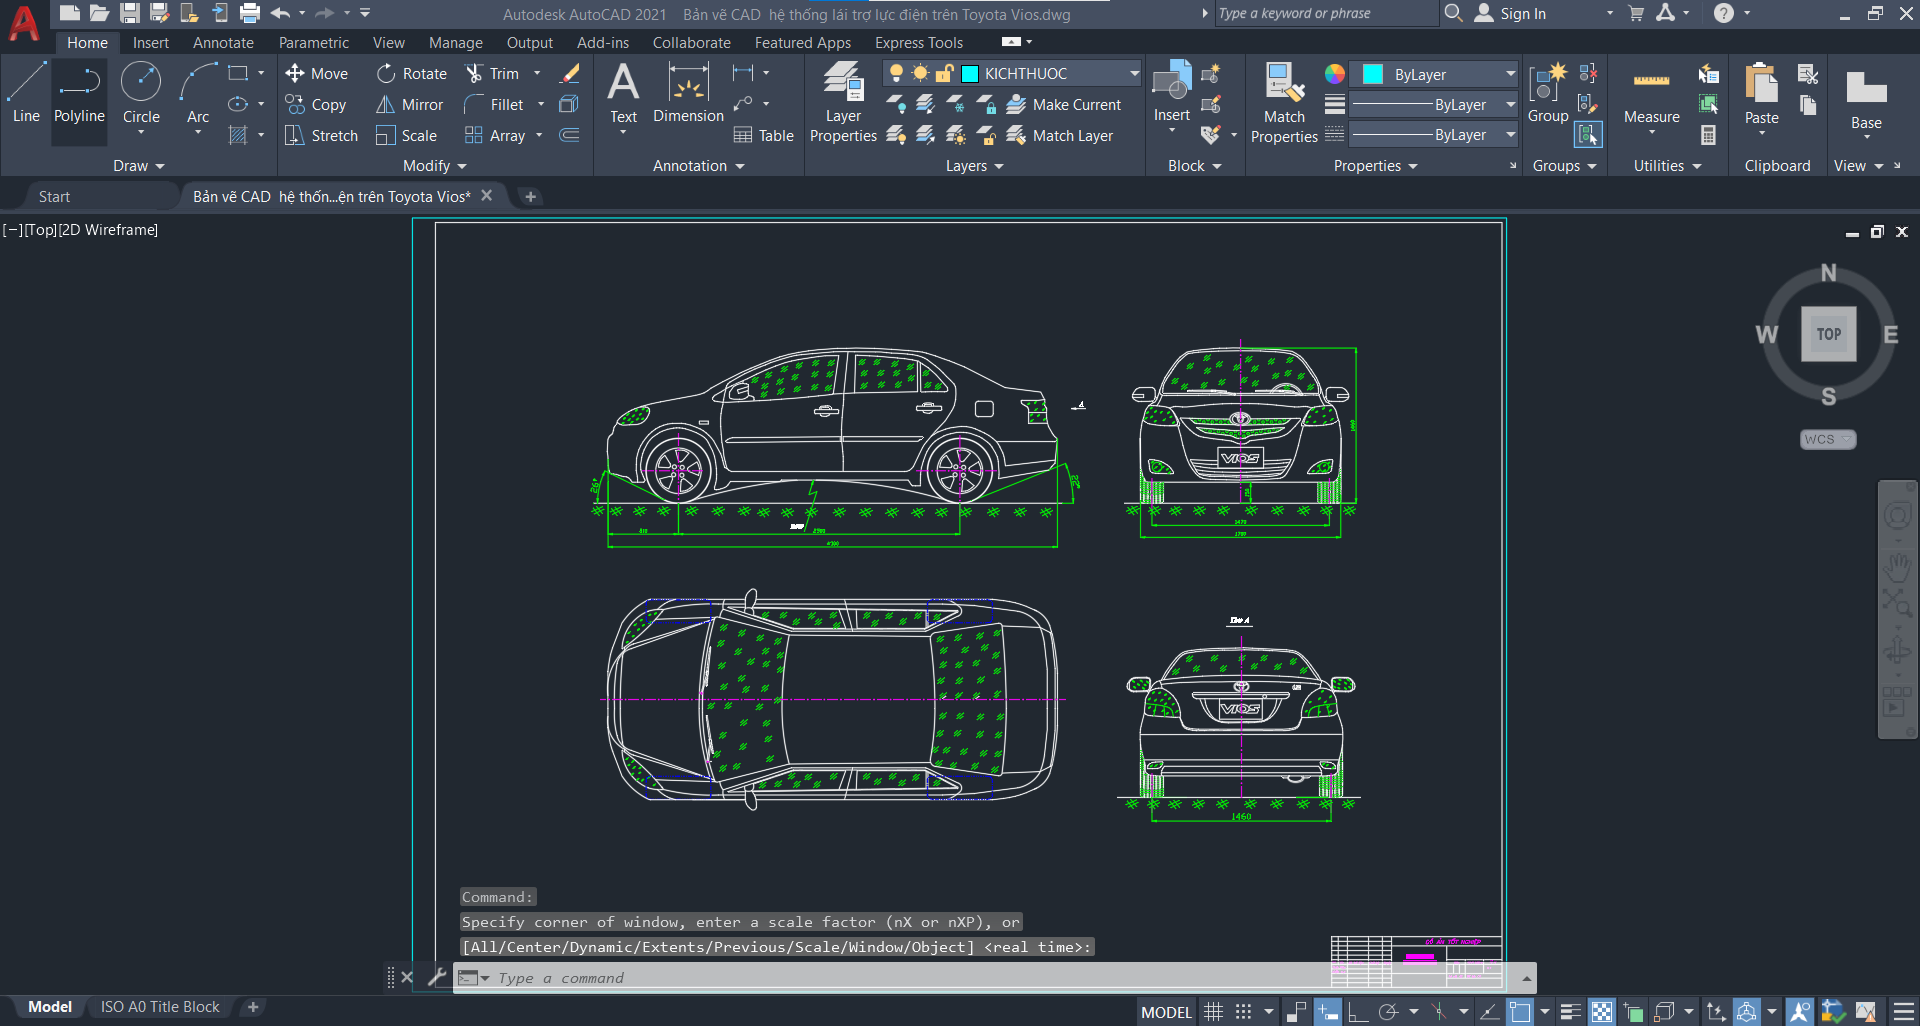Toggle drawing grid display in status bar
The image size is (1920, 1026).
pos(1213,1012)
